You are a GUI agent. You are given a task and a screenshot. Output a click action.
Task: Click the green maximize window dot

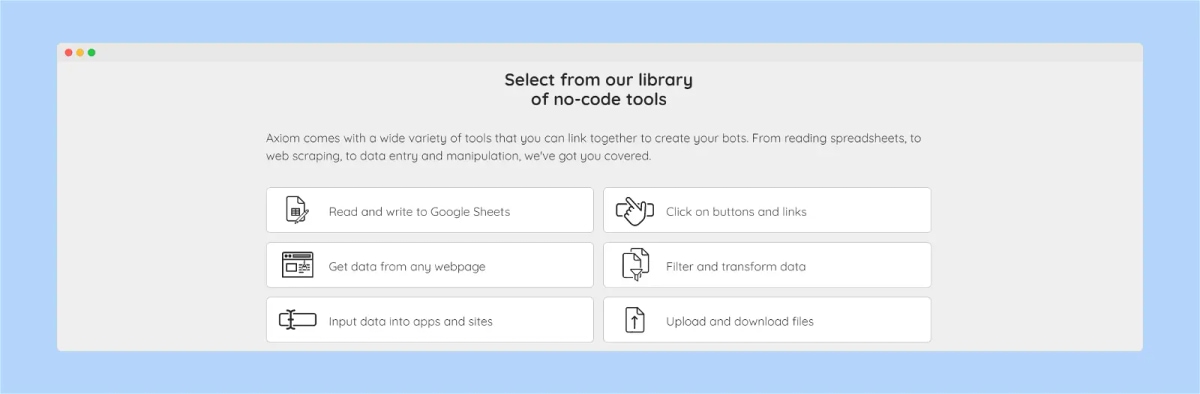pos(92,52)
